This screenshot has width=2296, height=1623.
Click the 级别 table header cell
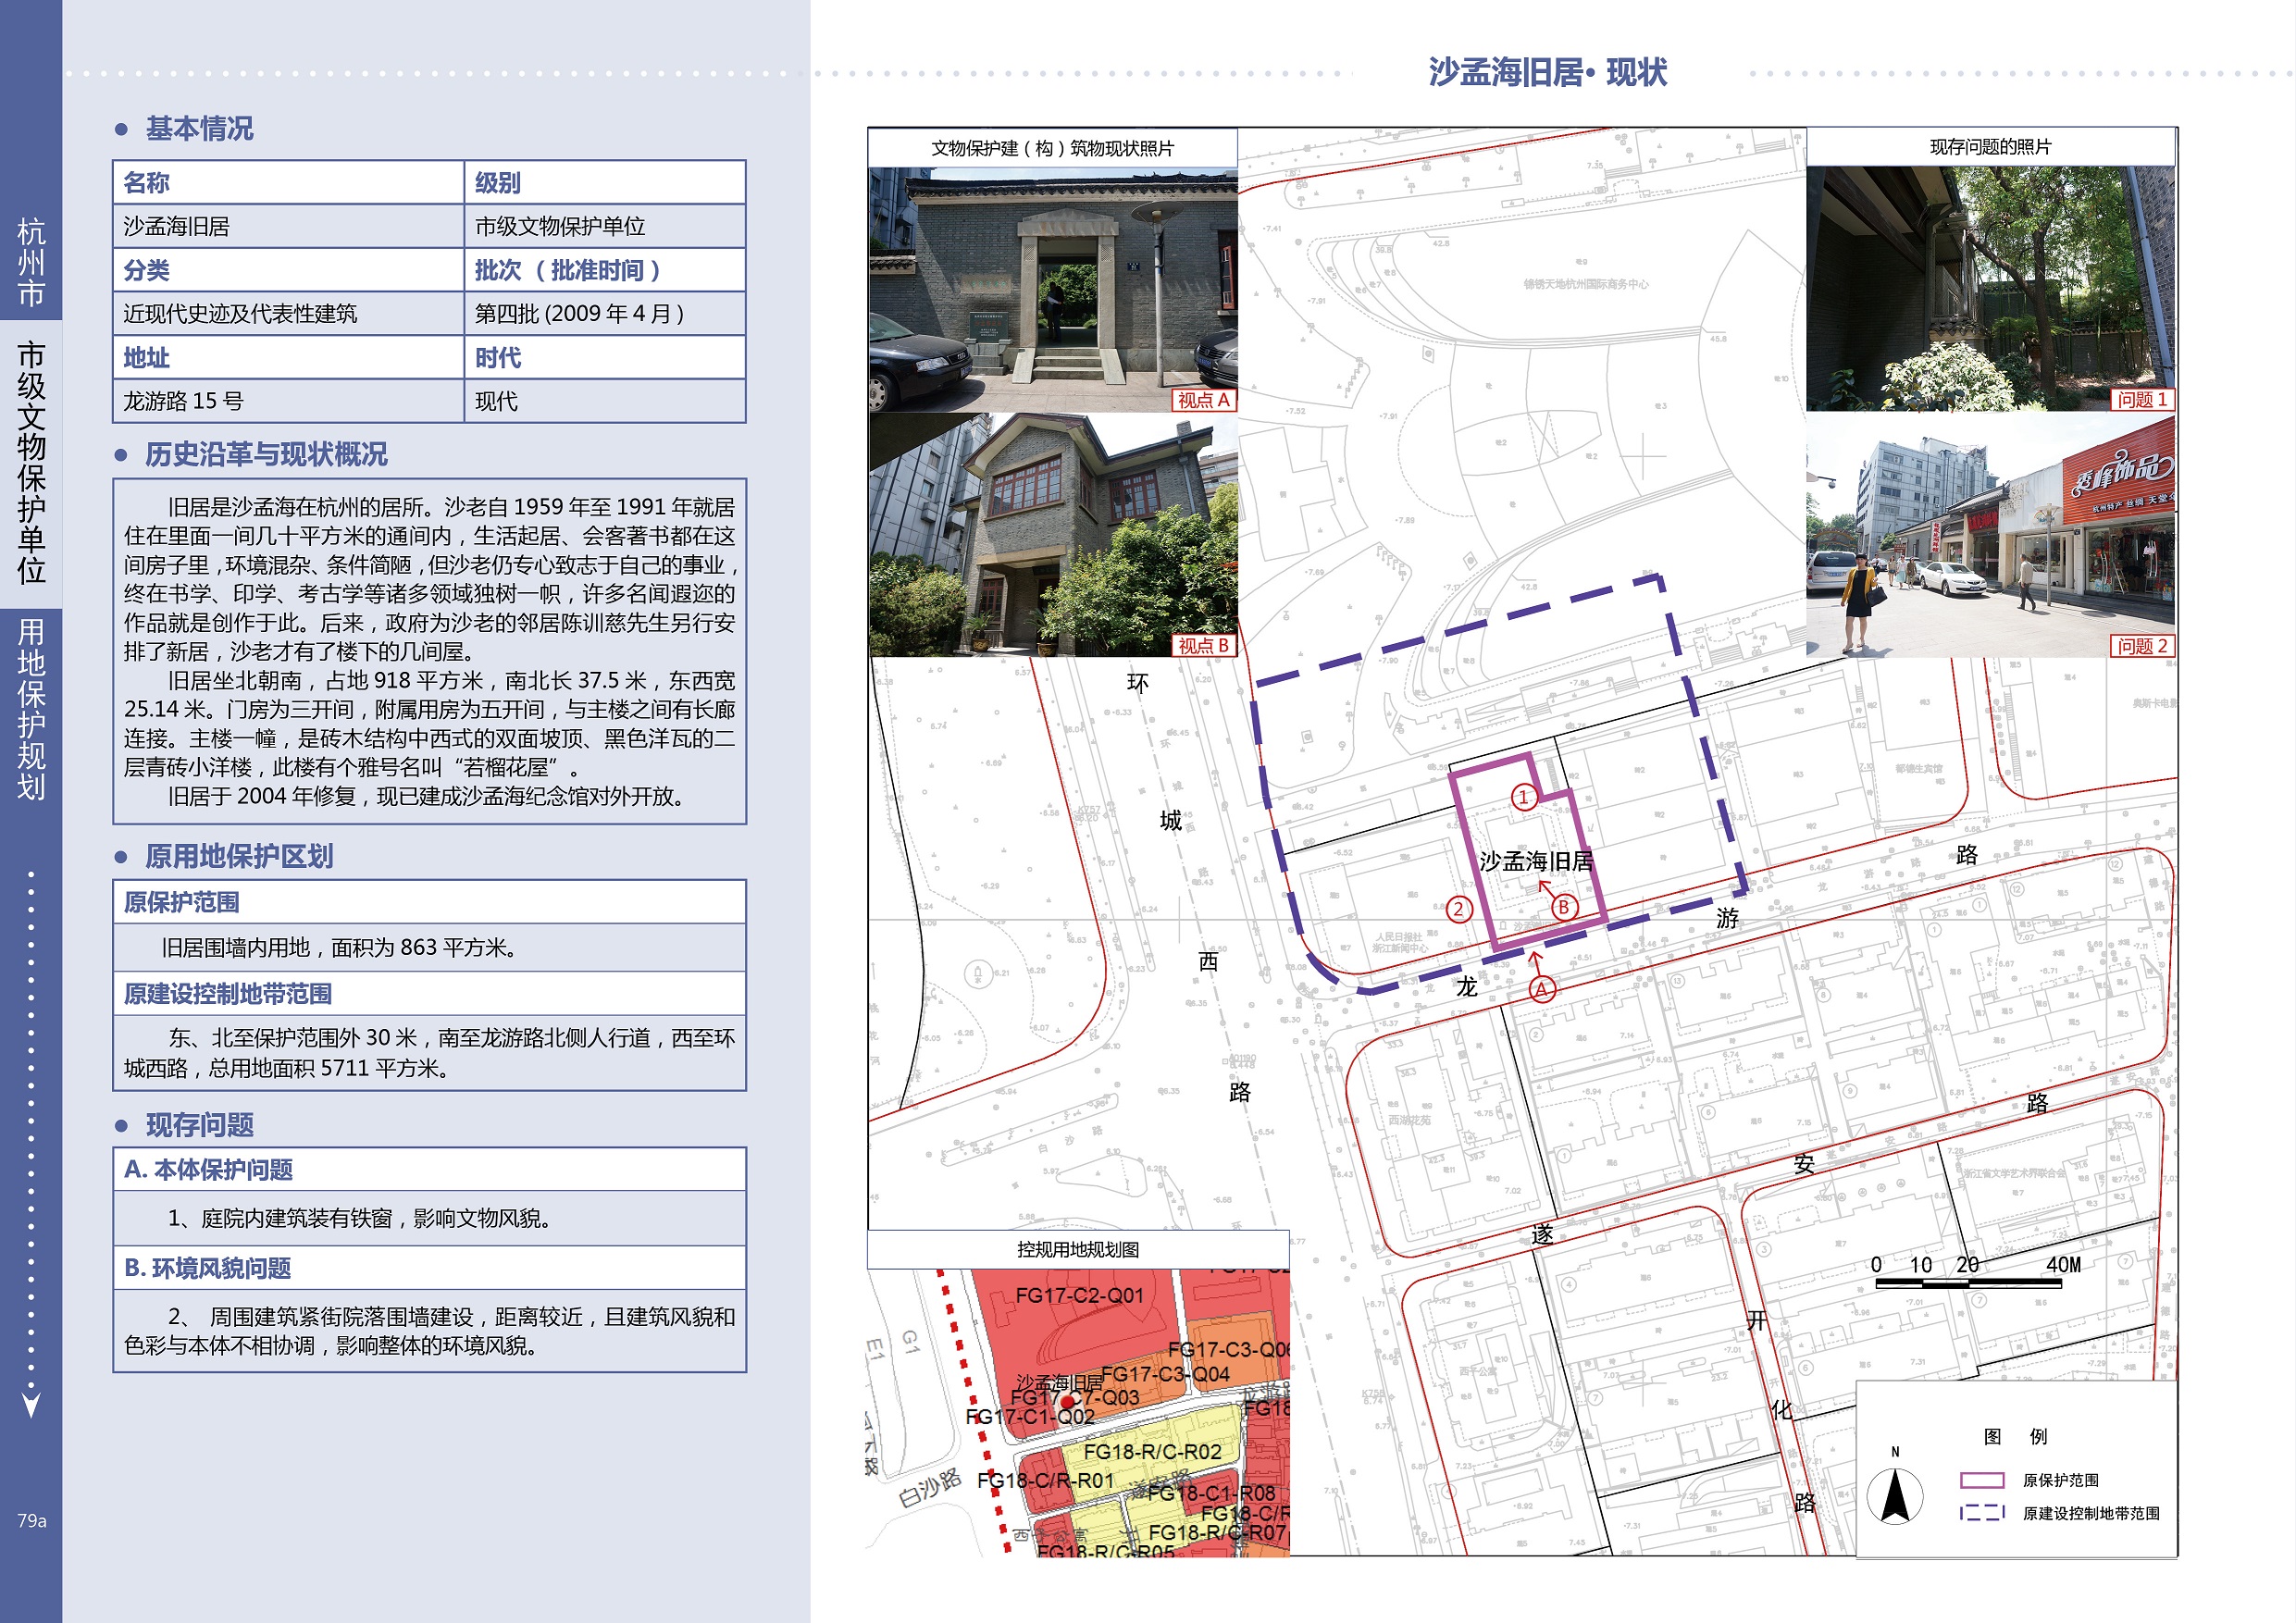[x=605, y=182]
